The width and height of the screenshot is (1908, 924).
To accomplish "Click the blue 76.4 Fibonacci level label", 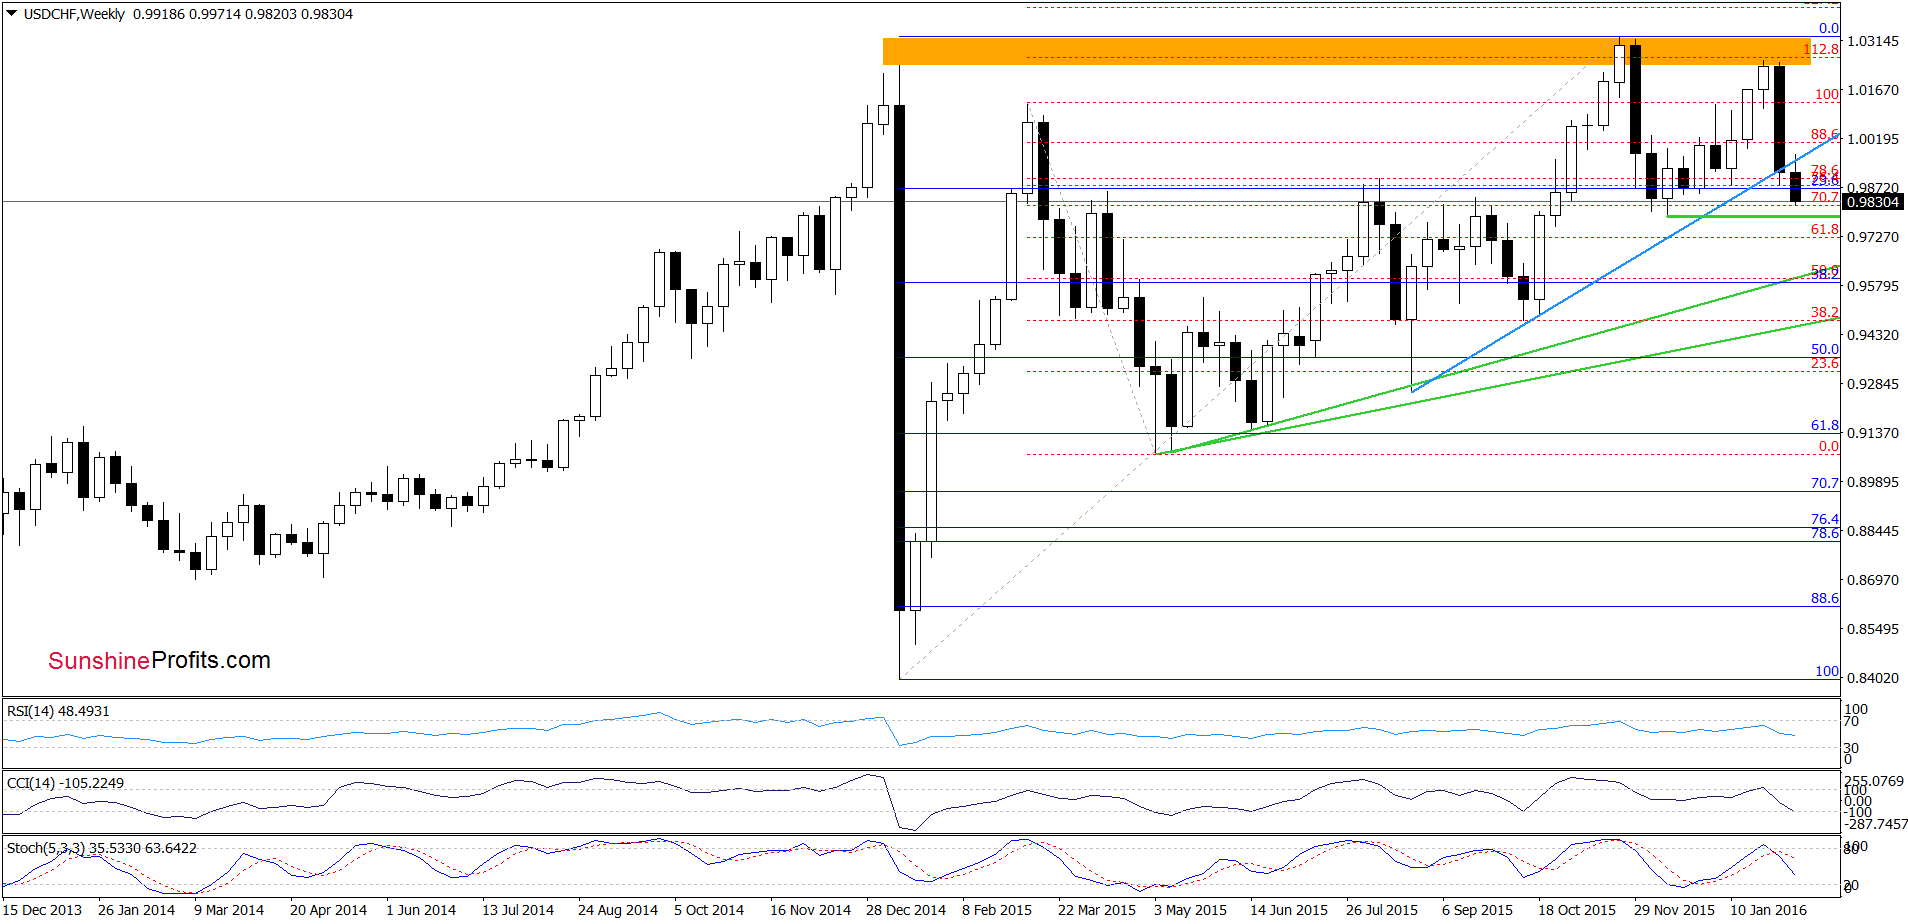I will coord(1825,519).
